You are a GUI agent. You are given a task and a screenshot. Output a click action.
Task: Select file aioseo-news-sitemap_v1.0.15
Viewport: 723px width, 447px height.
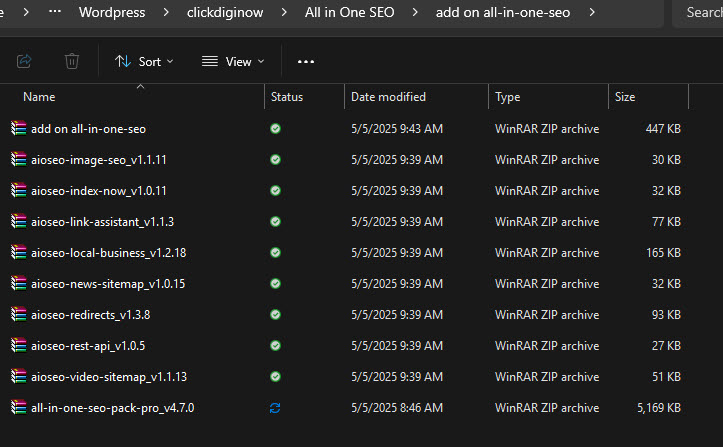point(108,284)
